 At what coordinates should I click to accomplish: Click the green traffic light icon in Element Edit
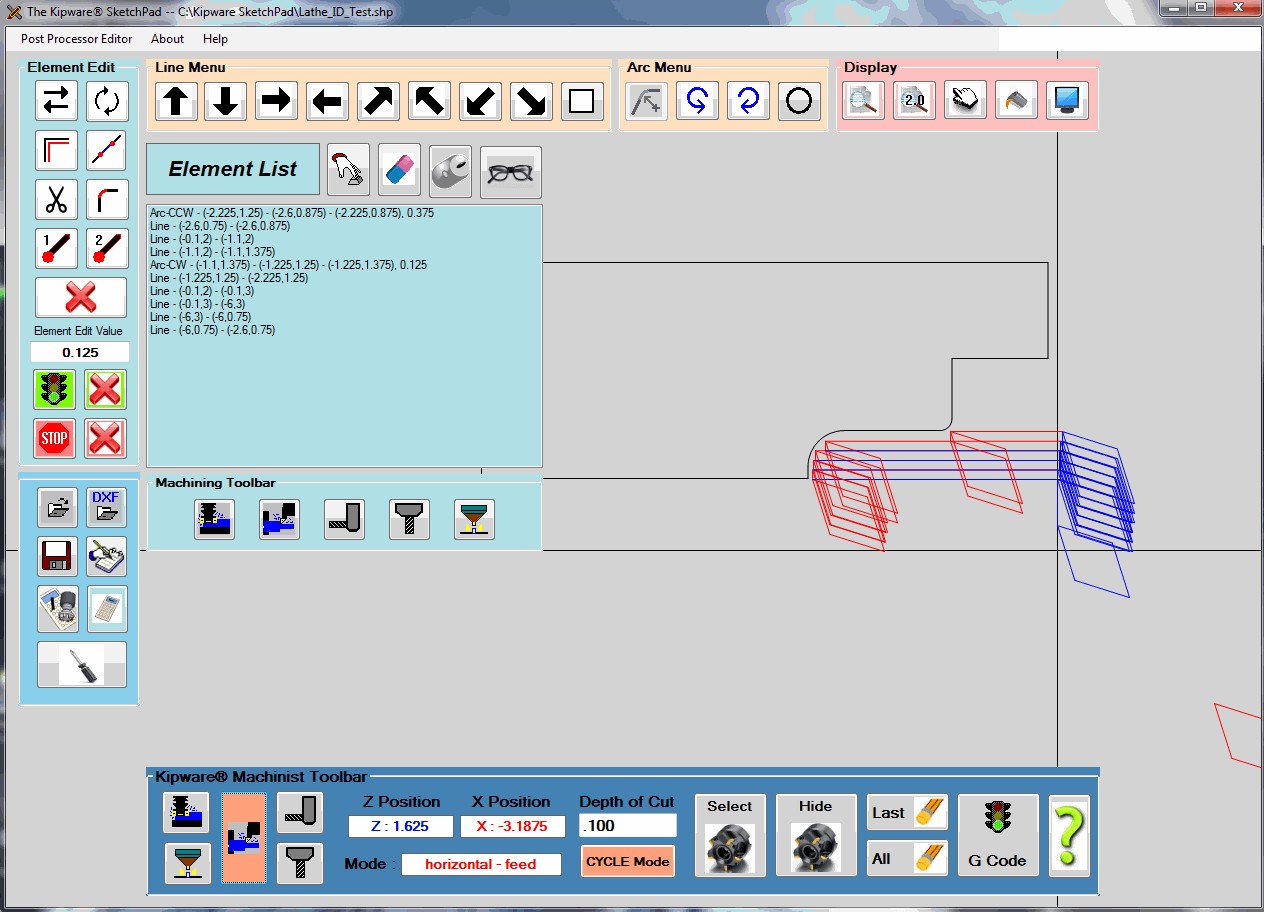[55, 389]
